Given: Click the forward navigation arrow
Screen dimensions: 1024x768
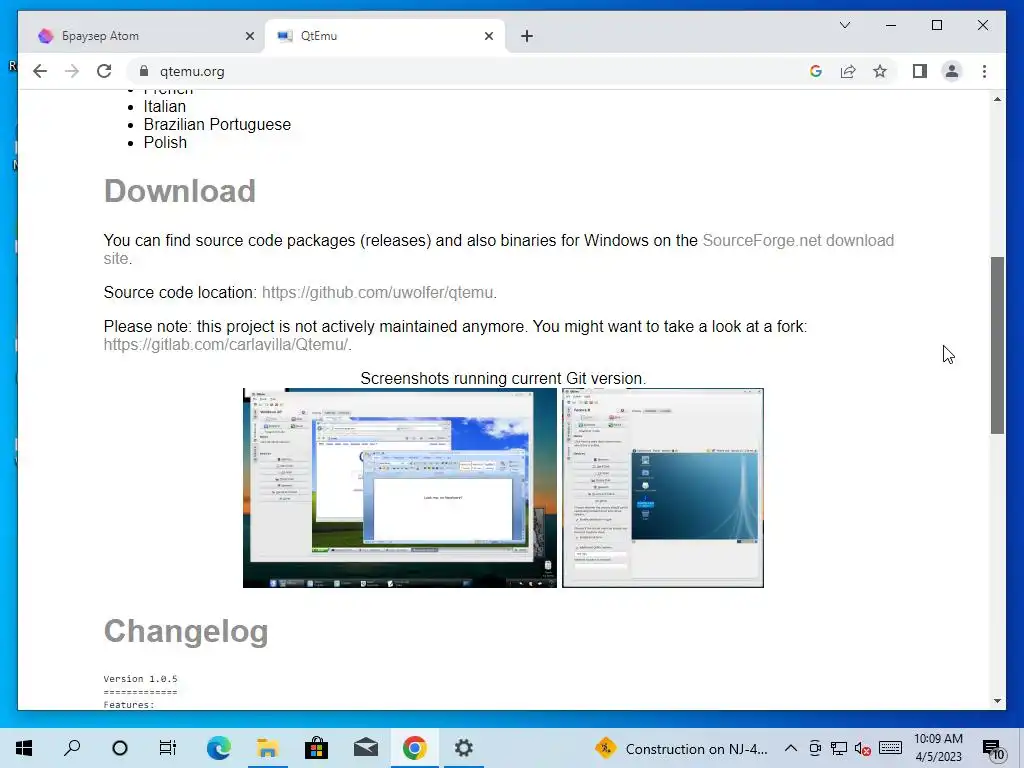Looking at the screenshot, I should pos(72,71).
